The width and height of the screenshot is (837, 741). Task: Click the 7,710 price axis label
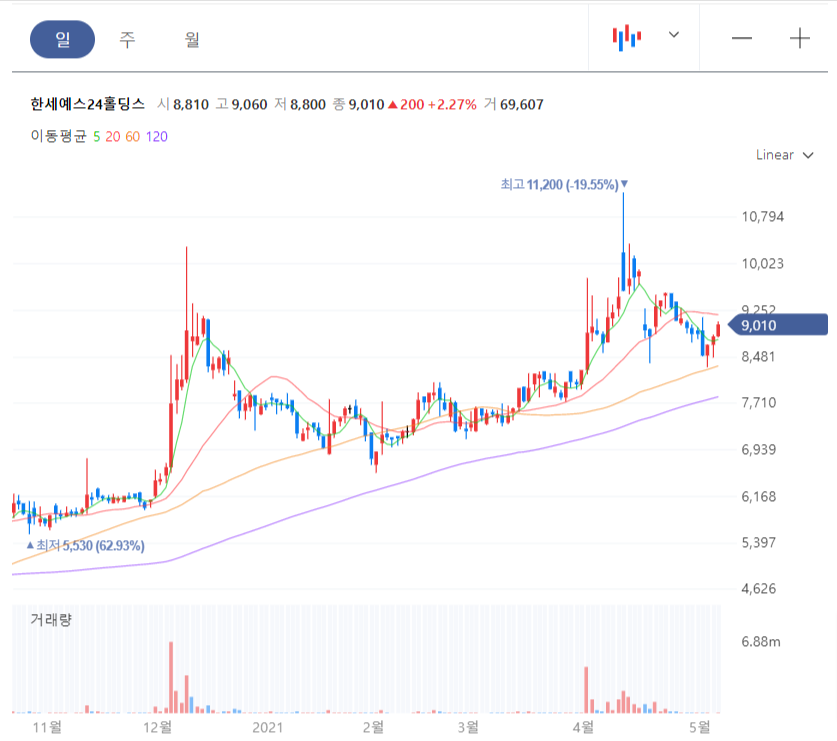tap(759, 403)
